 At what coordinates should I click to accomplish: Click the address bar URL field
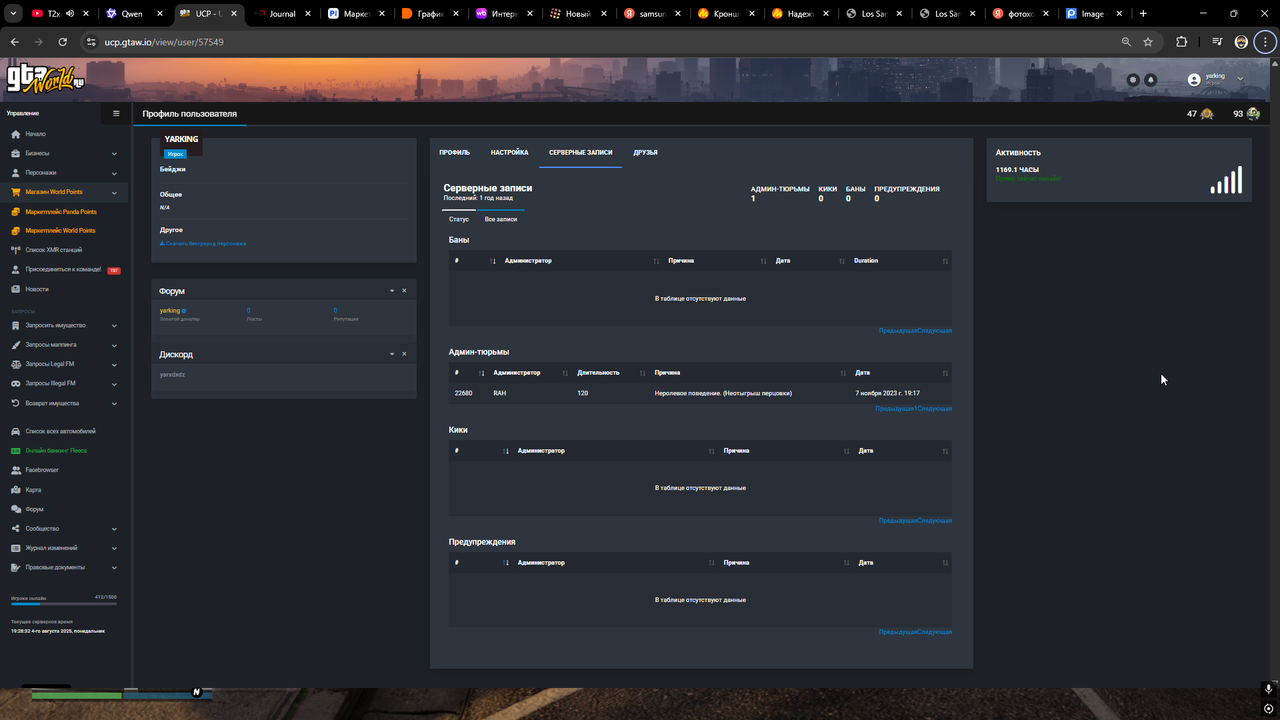[600, 42]
